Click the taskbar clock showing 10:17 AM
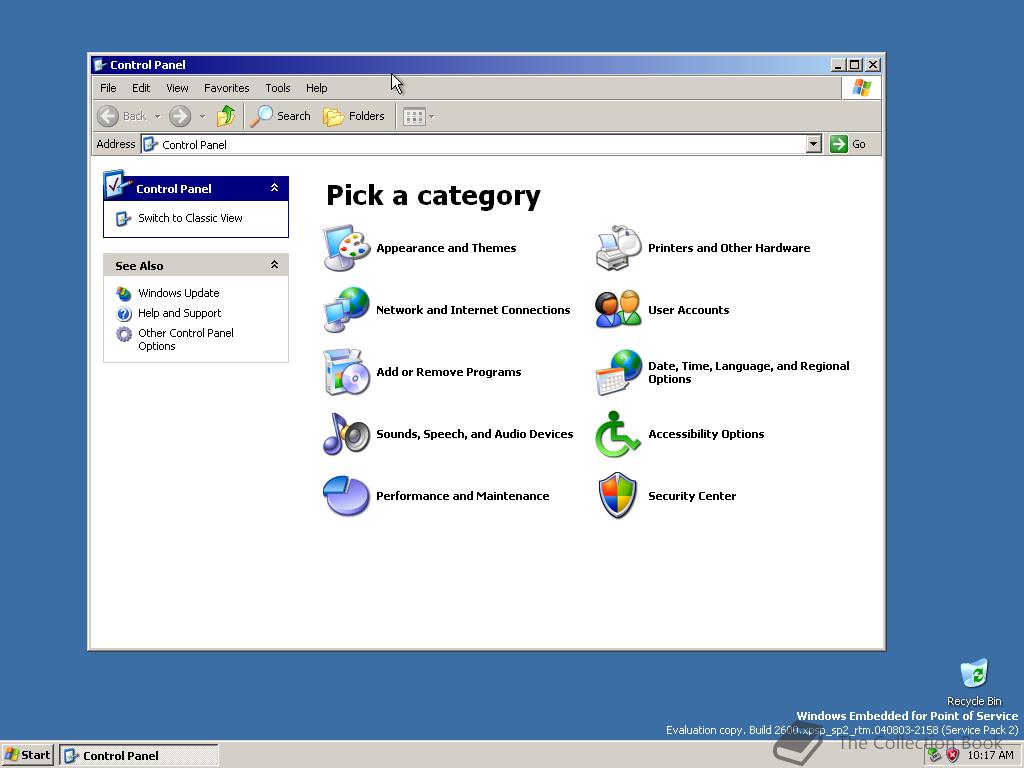The image size is (1024, 768). (x=990, y=756)
